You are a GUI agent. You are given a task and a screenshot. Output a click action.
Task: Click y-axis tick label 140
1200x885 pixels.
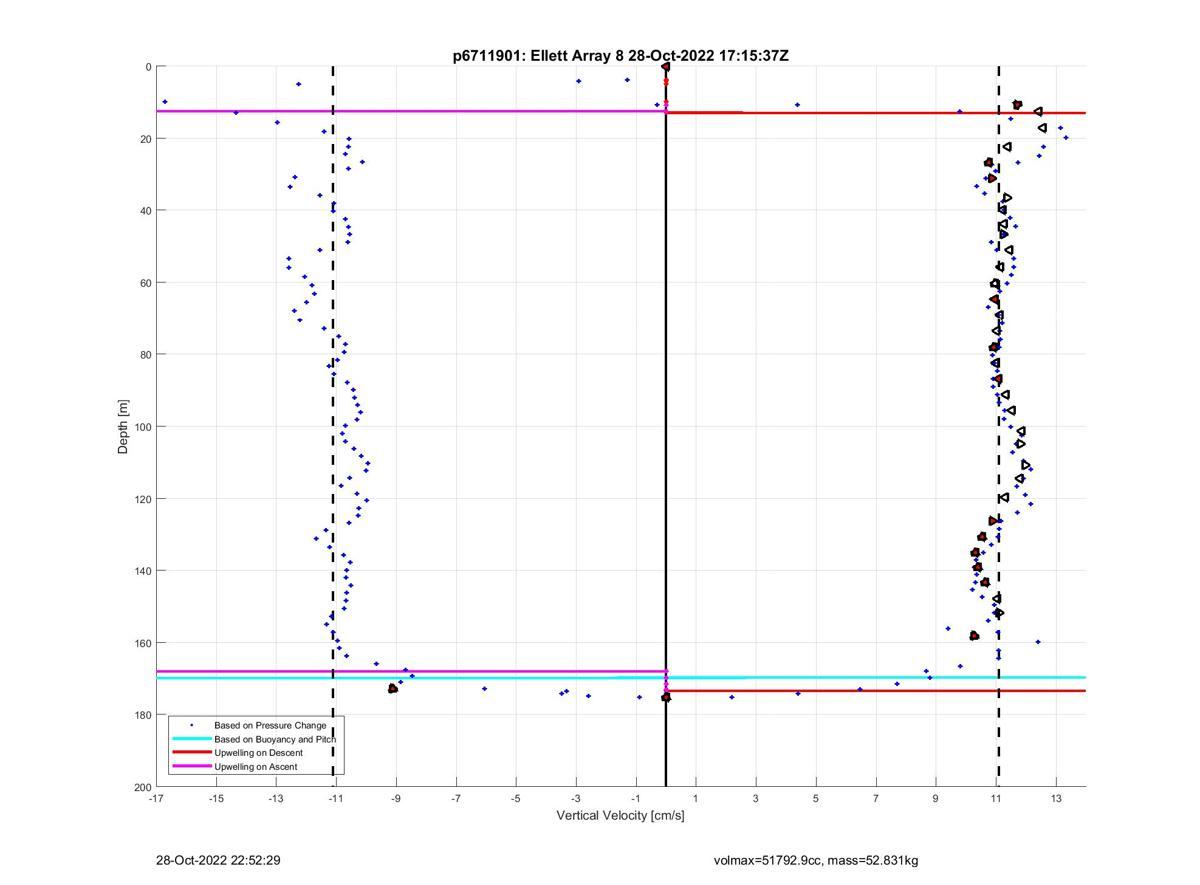pyautogui.click(x=143, y=571)
